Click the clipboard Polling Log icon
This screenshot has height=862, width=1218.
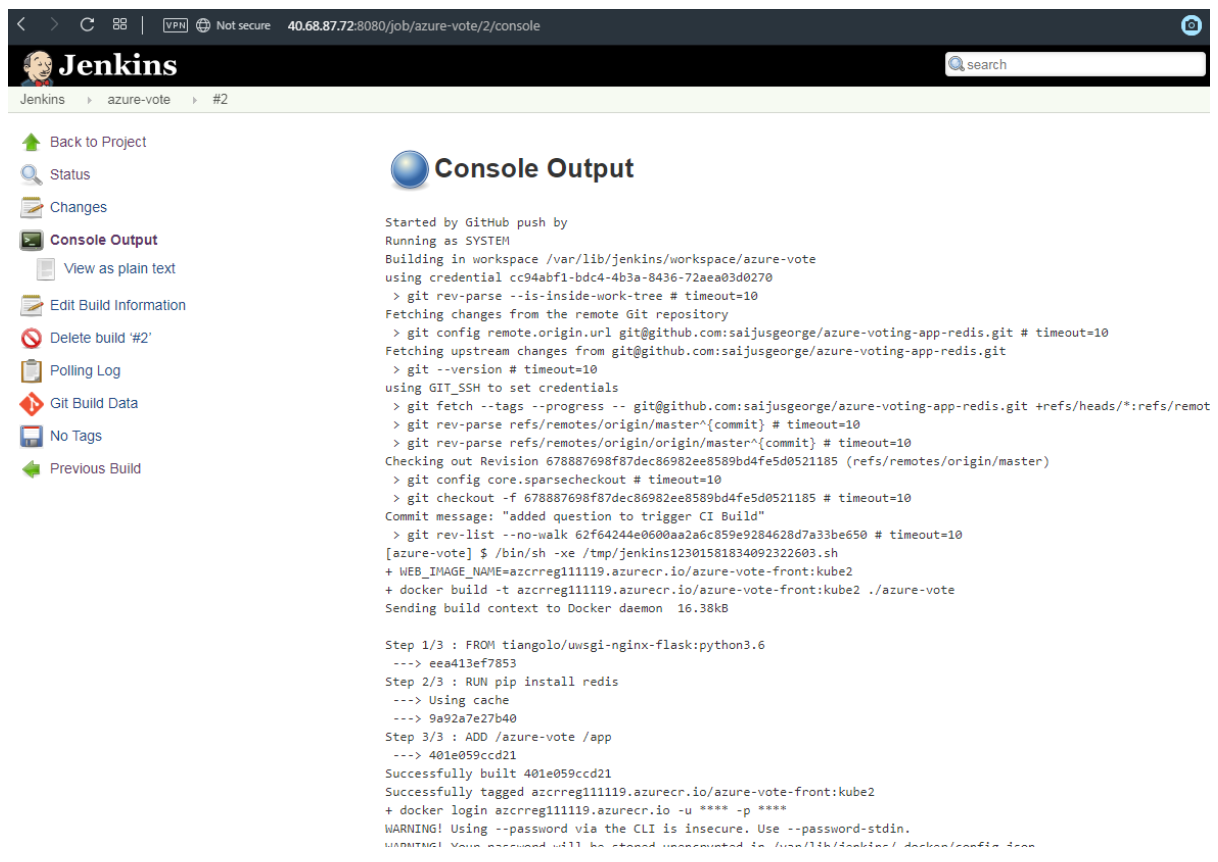(x=31, y=370)
